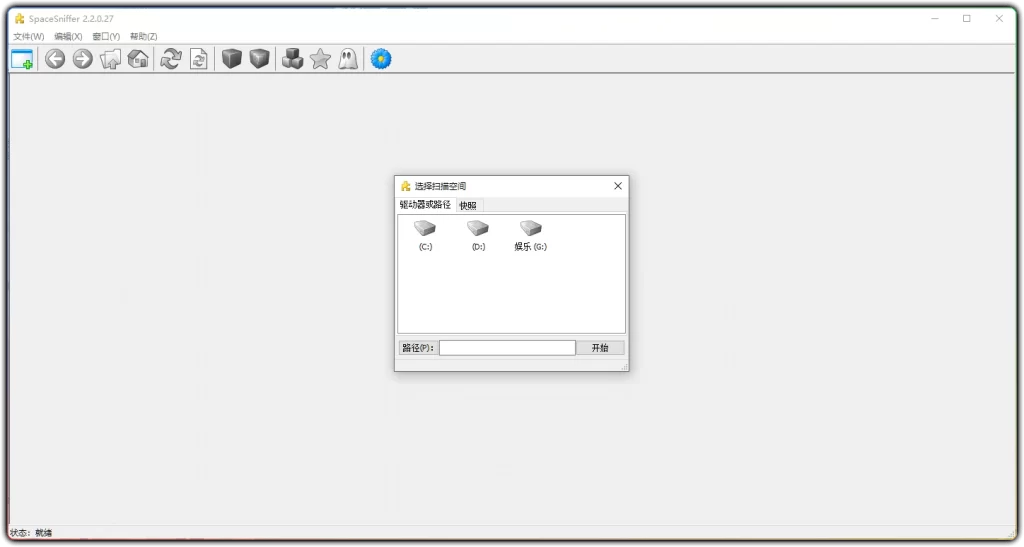The image size is (1024, 547).
Task: Switch to the 驱动器或路径 tab
Action: pos(425,205)
